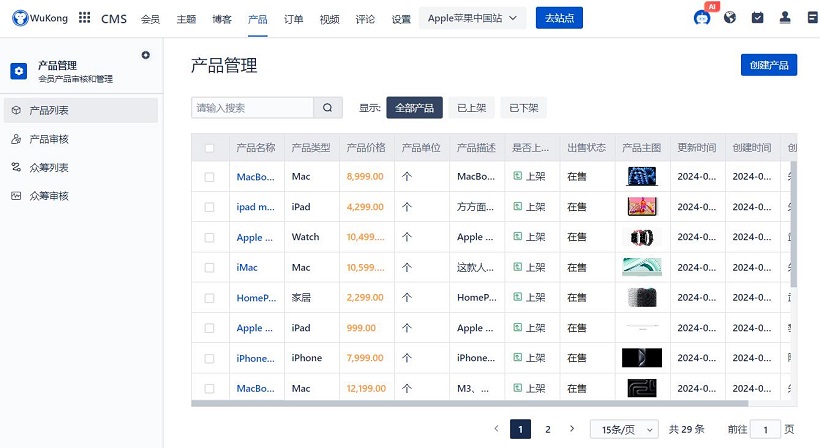Check the Apple Watch row checkbox

point(209,238)
